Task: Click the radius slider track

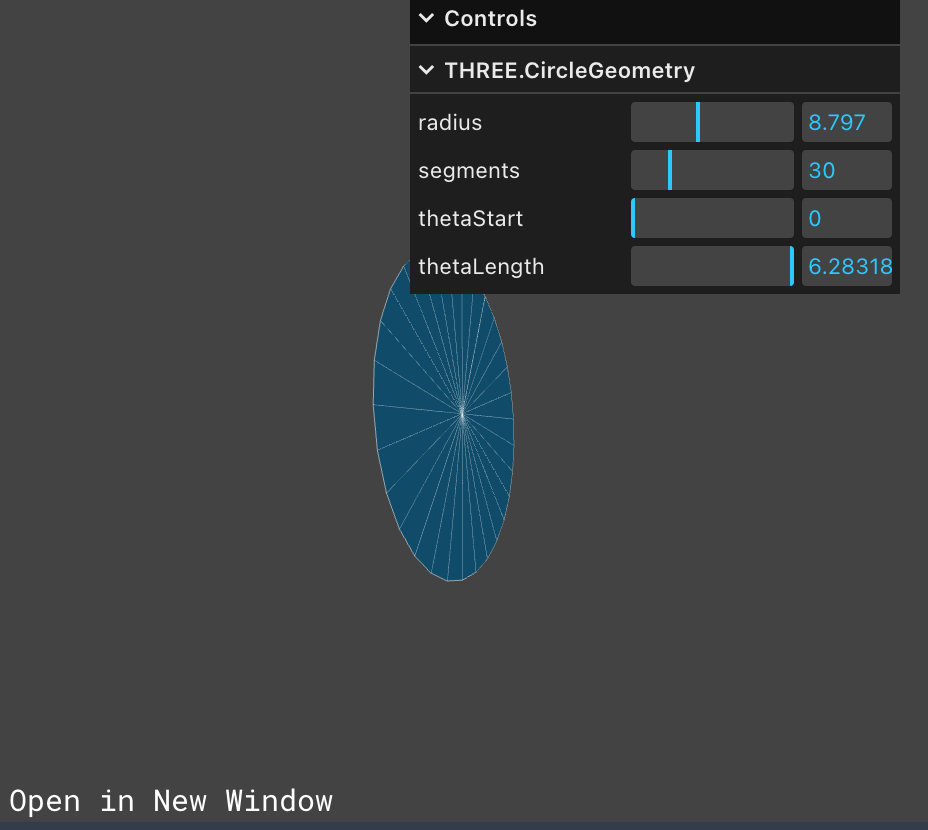Action: pos(712,122)
